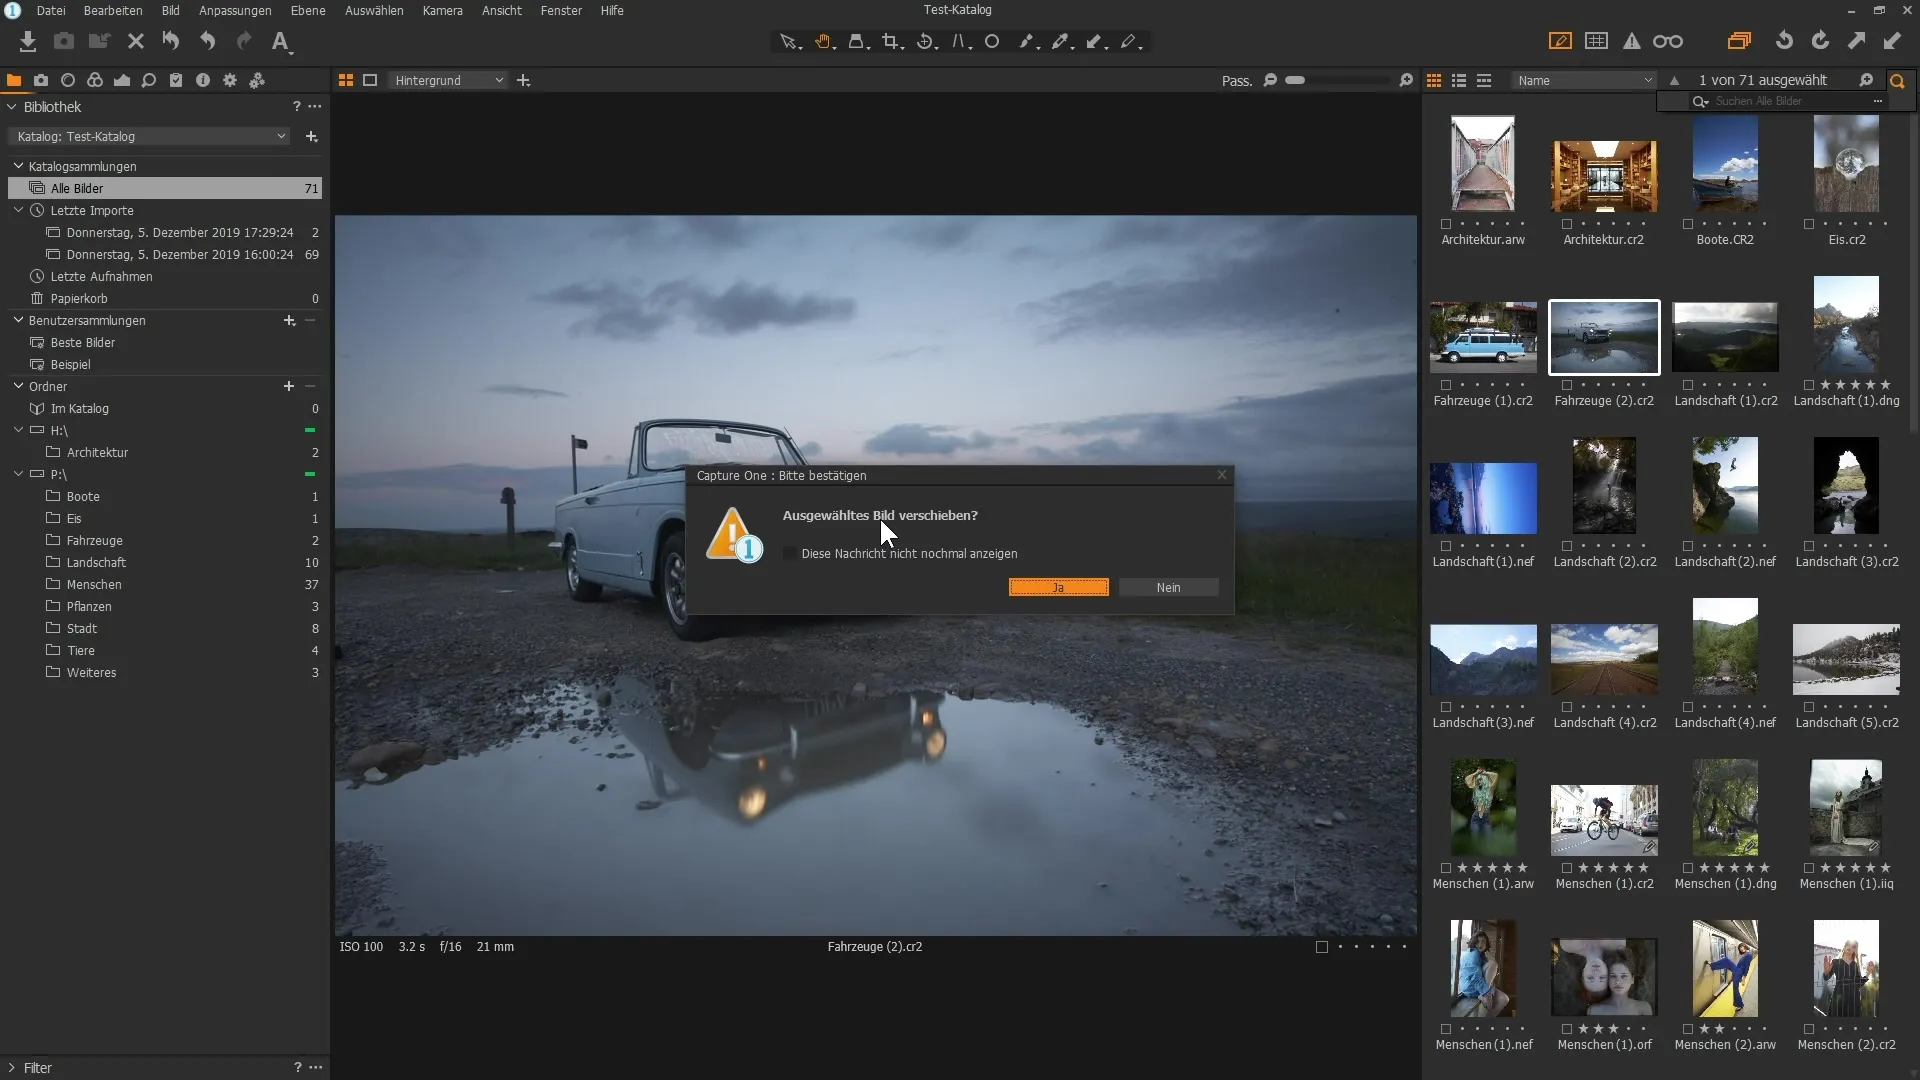Open the Metadata tool tab info icon

point(203,80)
